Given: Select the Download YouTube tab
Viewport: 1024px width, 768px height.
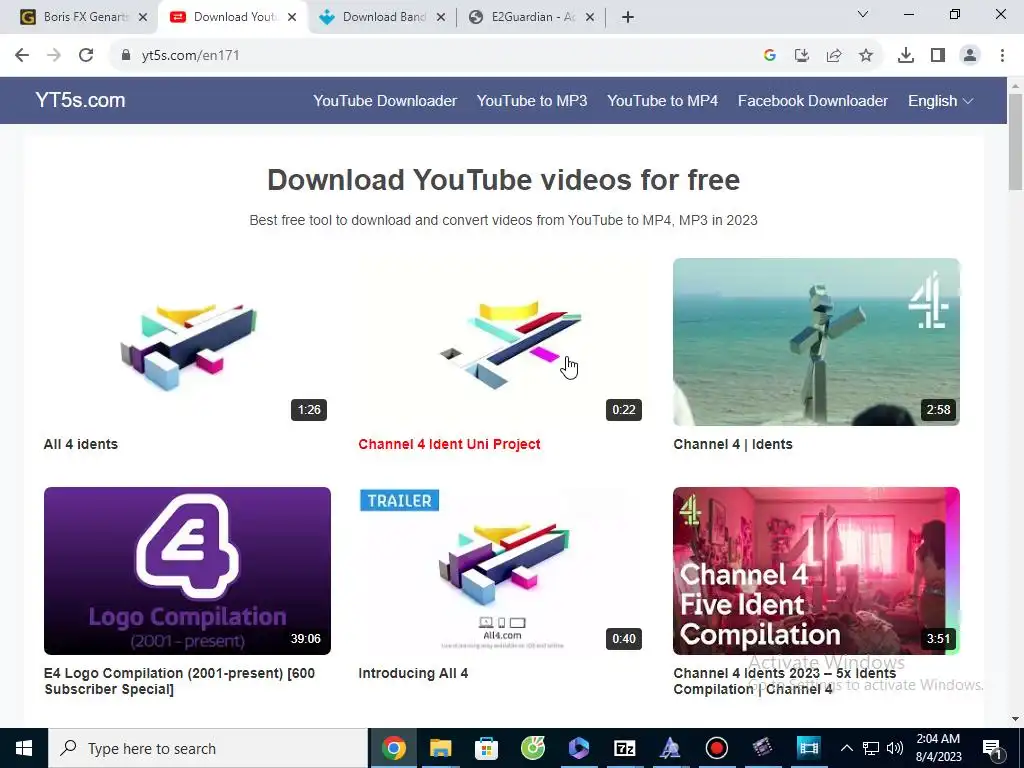Looking at the screenshot, I should [232, 17].
